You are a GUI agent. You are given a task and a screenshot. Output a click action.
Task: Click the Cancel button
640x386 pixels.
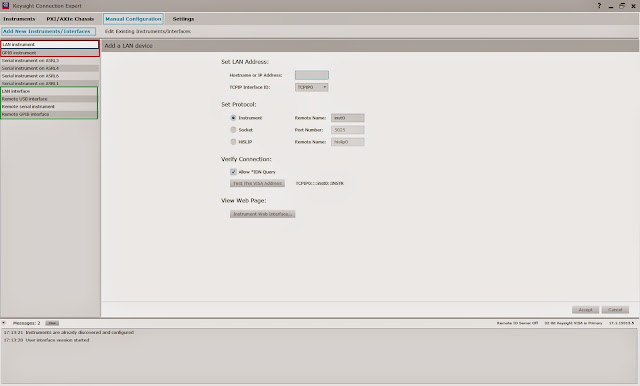point(615,310)
